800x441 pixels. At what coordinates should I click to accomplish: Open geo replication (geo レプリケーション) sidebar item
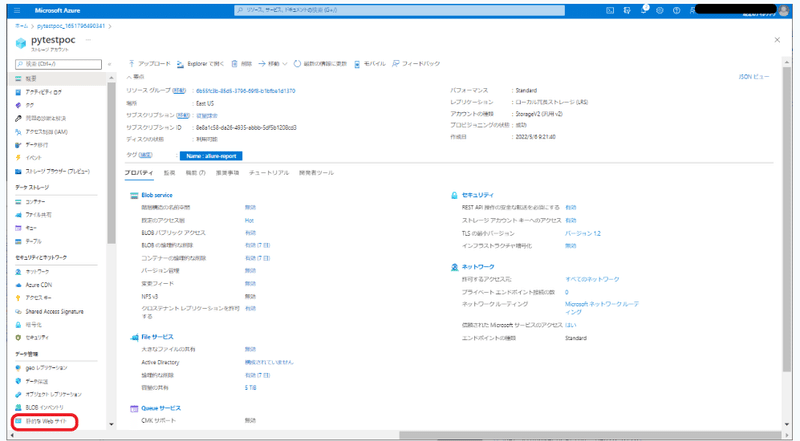point(46,368)
